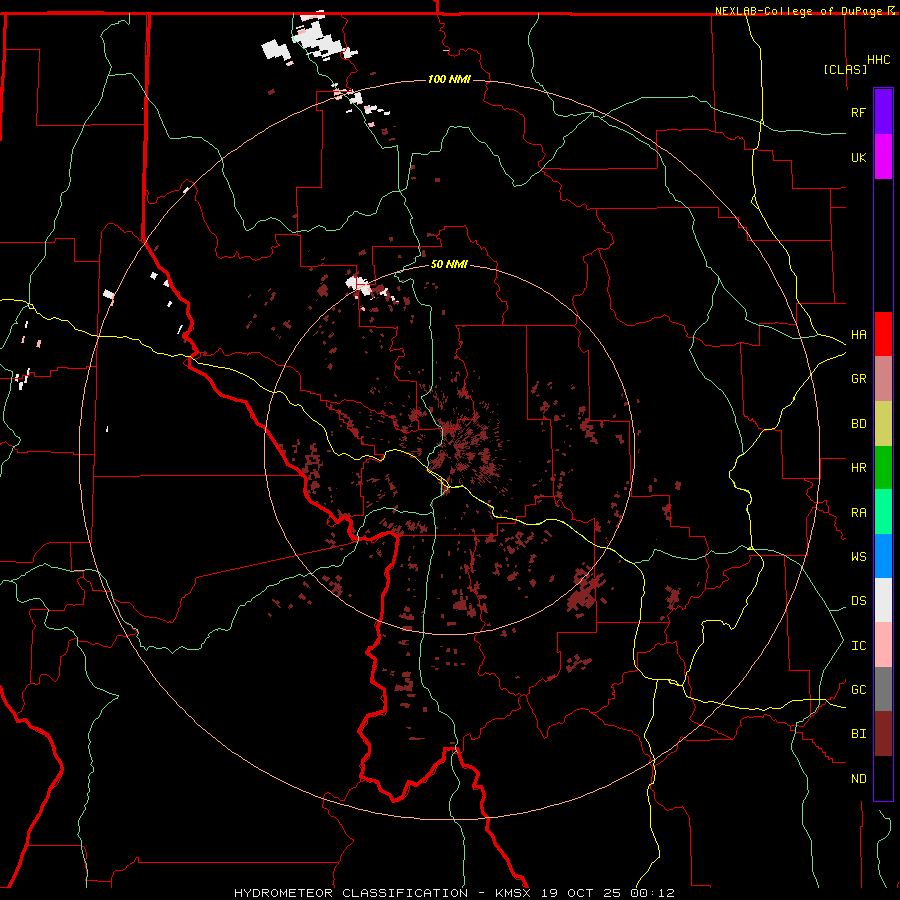Select the GR pink-brown legend swatch
The width and height of the screenshot is (900, 900).
(x=883, y=379)
